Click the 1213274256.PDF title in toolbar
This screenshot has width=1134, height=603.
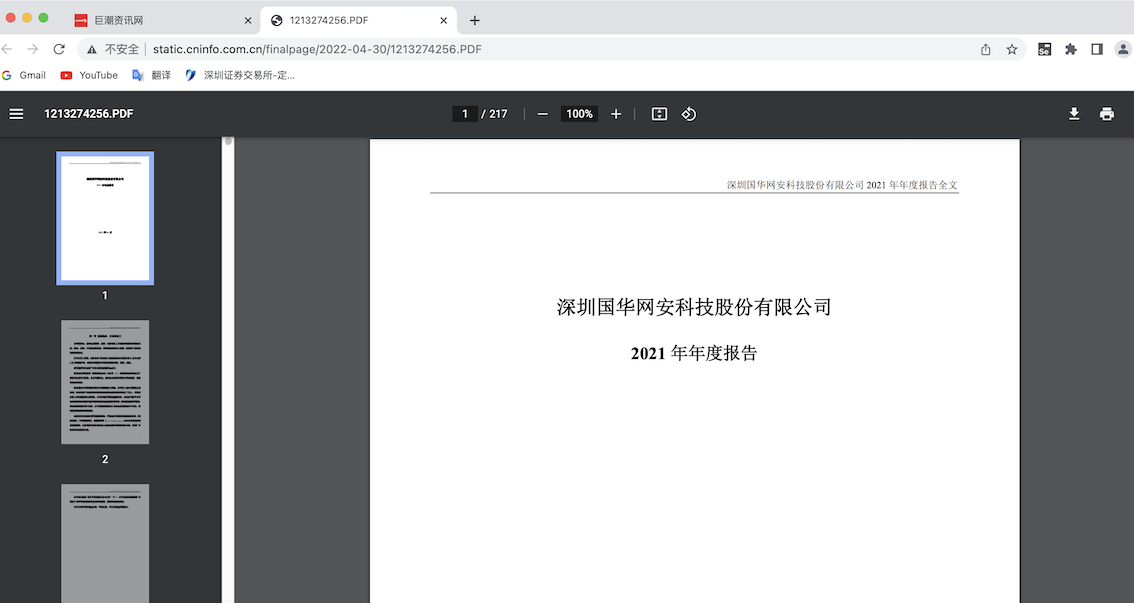(x=88, y=114)
